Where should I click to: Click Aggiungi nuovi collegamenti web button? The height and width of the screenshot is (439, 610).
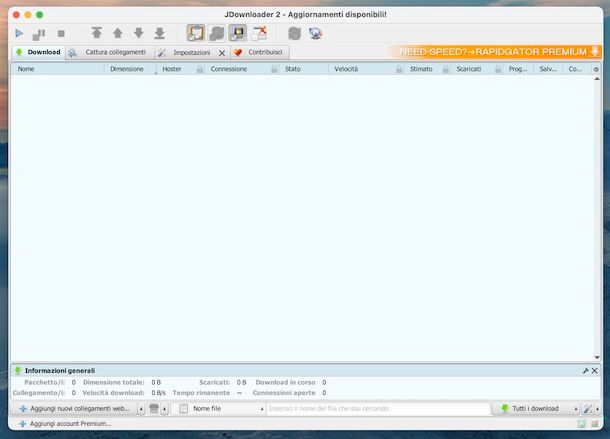74,409
